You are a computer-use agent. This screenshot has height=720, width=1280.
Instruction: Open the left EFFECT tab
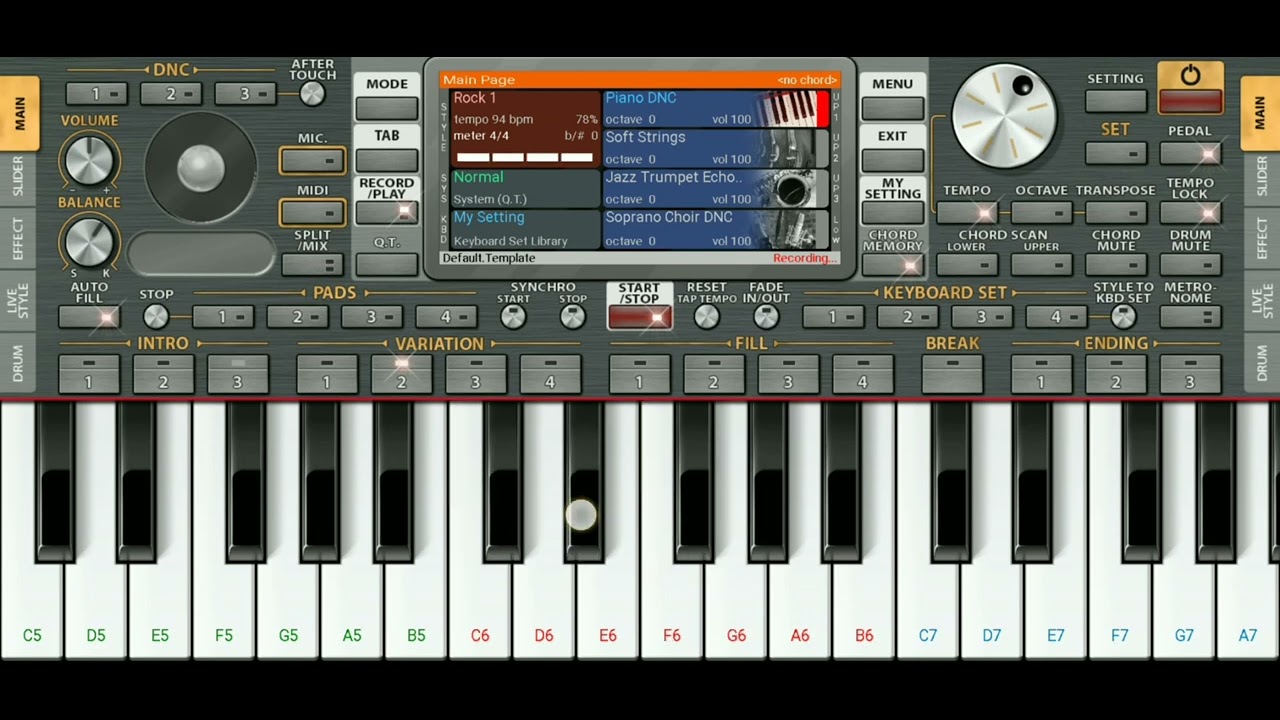pos(18,238)
